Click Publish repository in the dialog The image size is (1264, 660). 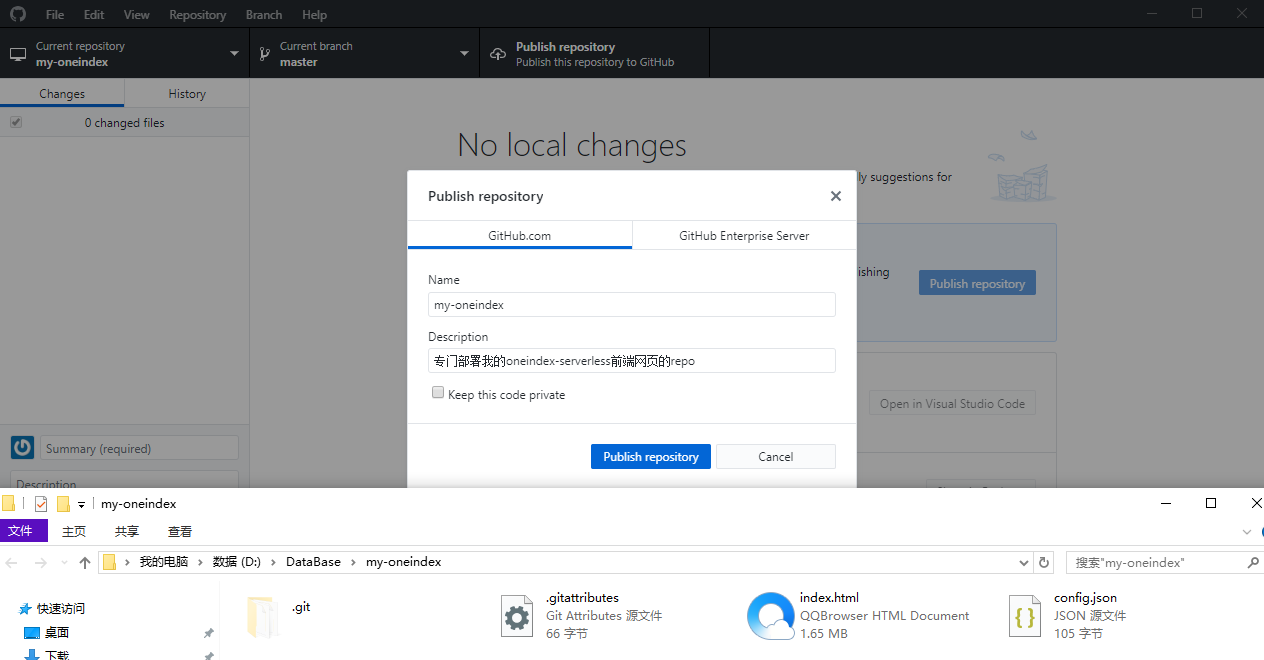point(650,456)
